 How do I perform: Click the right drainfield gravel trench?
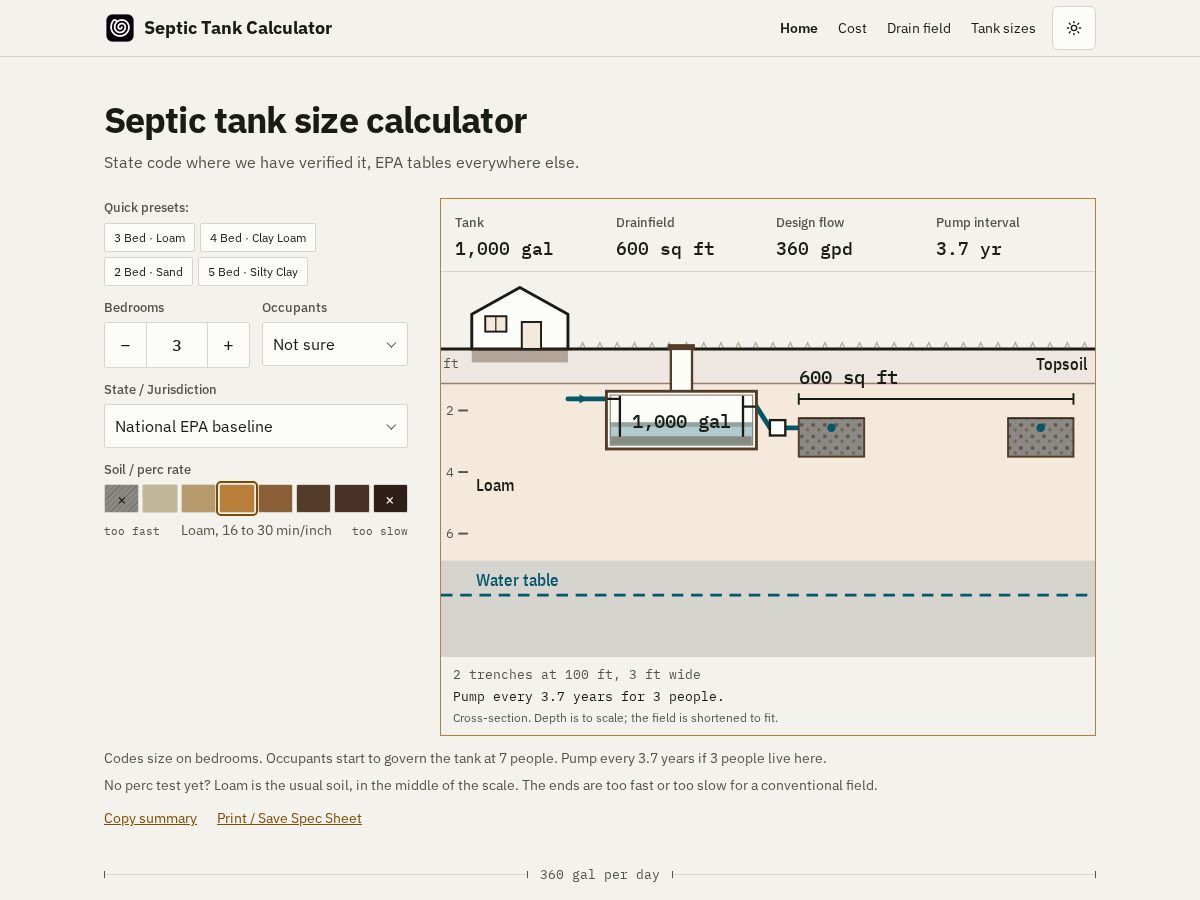point(1040,437)
